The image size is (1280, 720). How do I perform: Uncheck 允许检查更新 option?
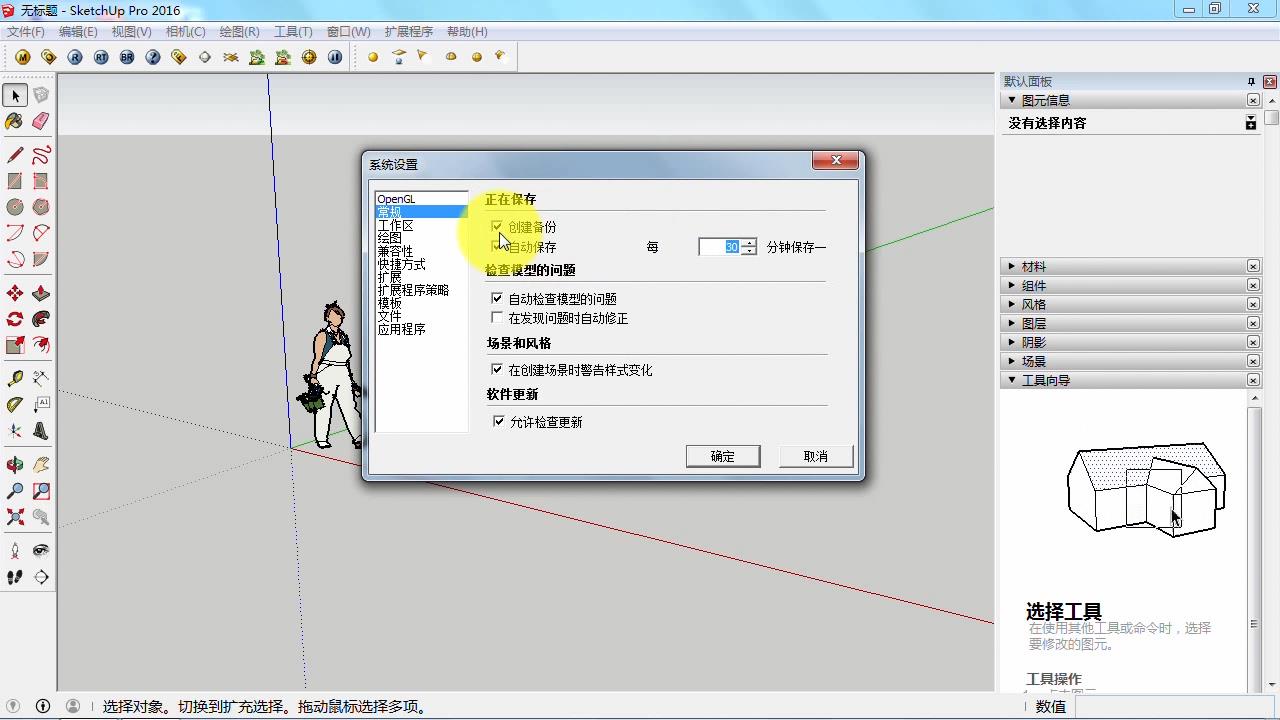[x=499, y=421]
